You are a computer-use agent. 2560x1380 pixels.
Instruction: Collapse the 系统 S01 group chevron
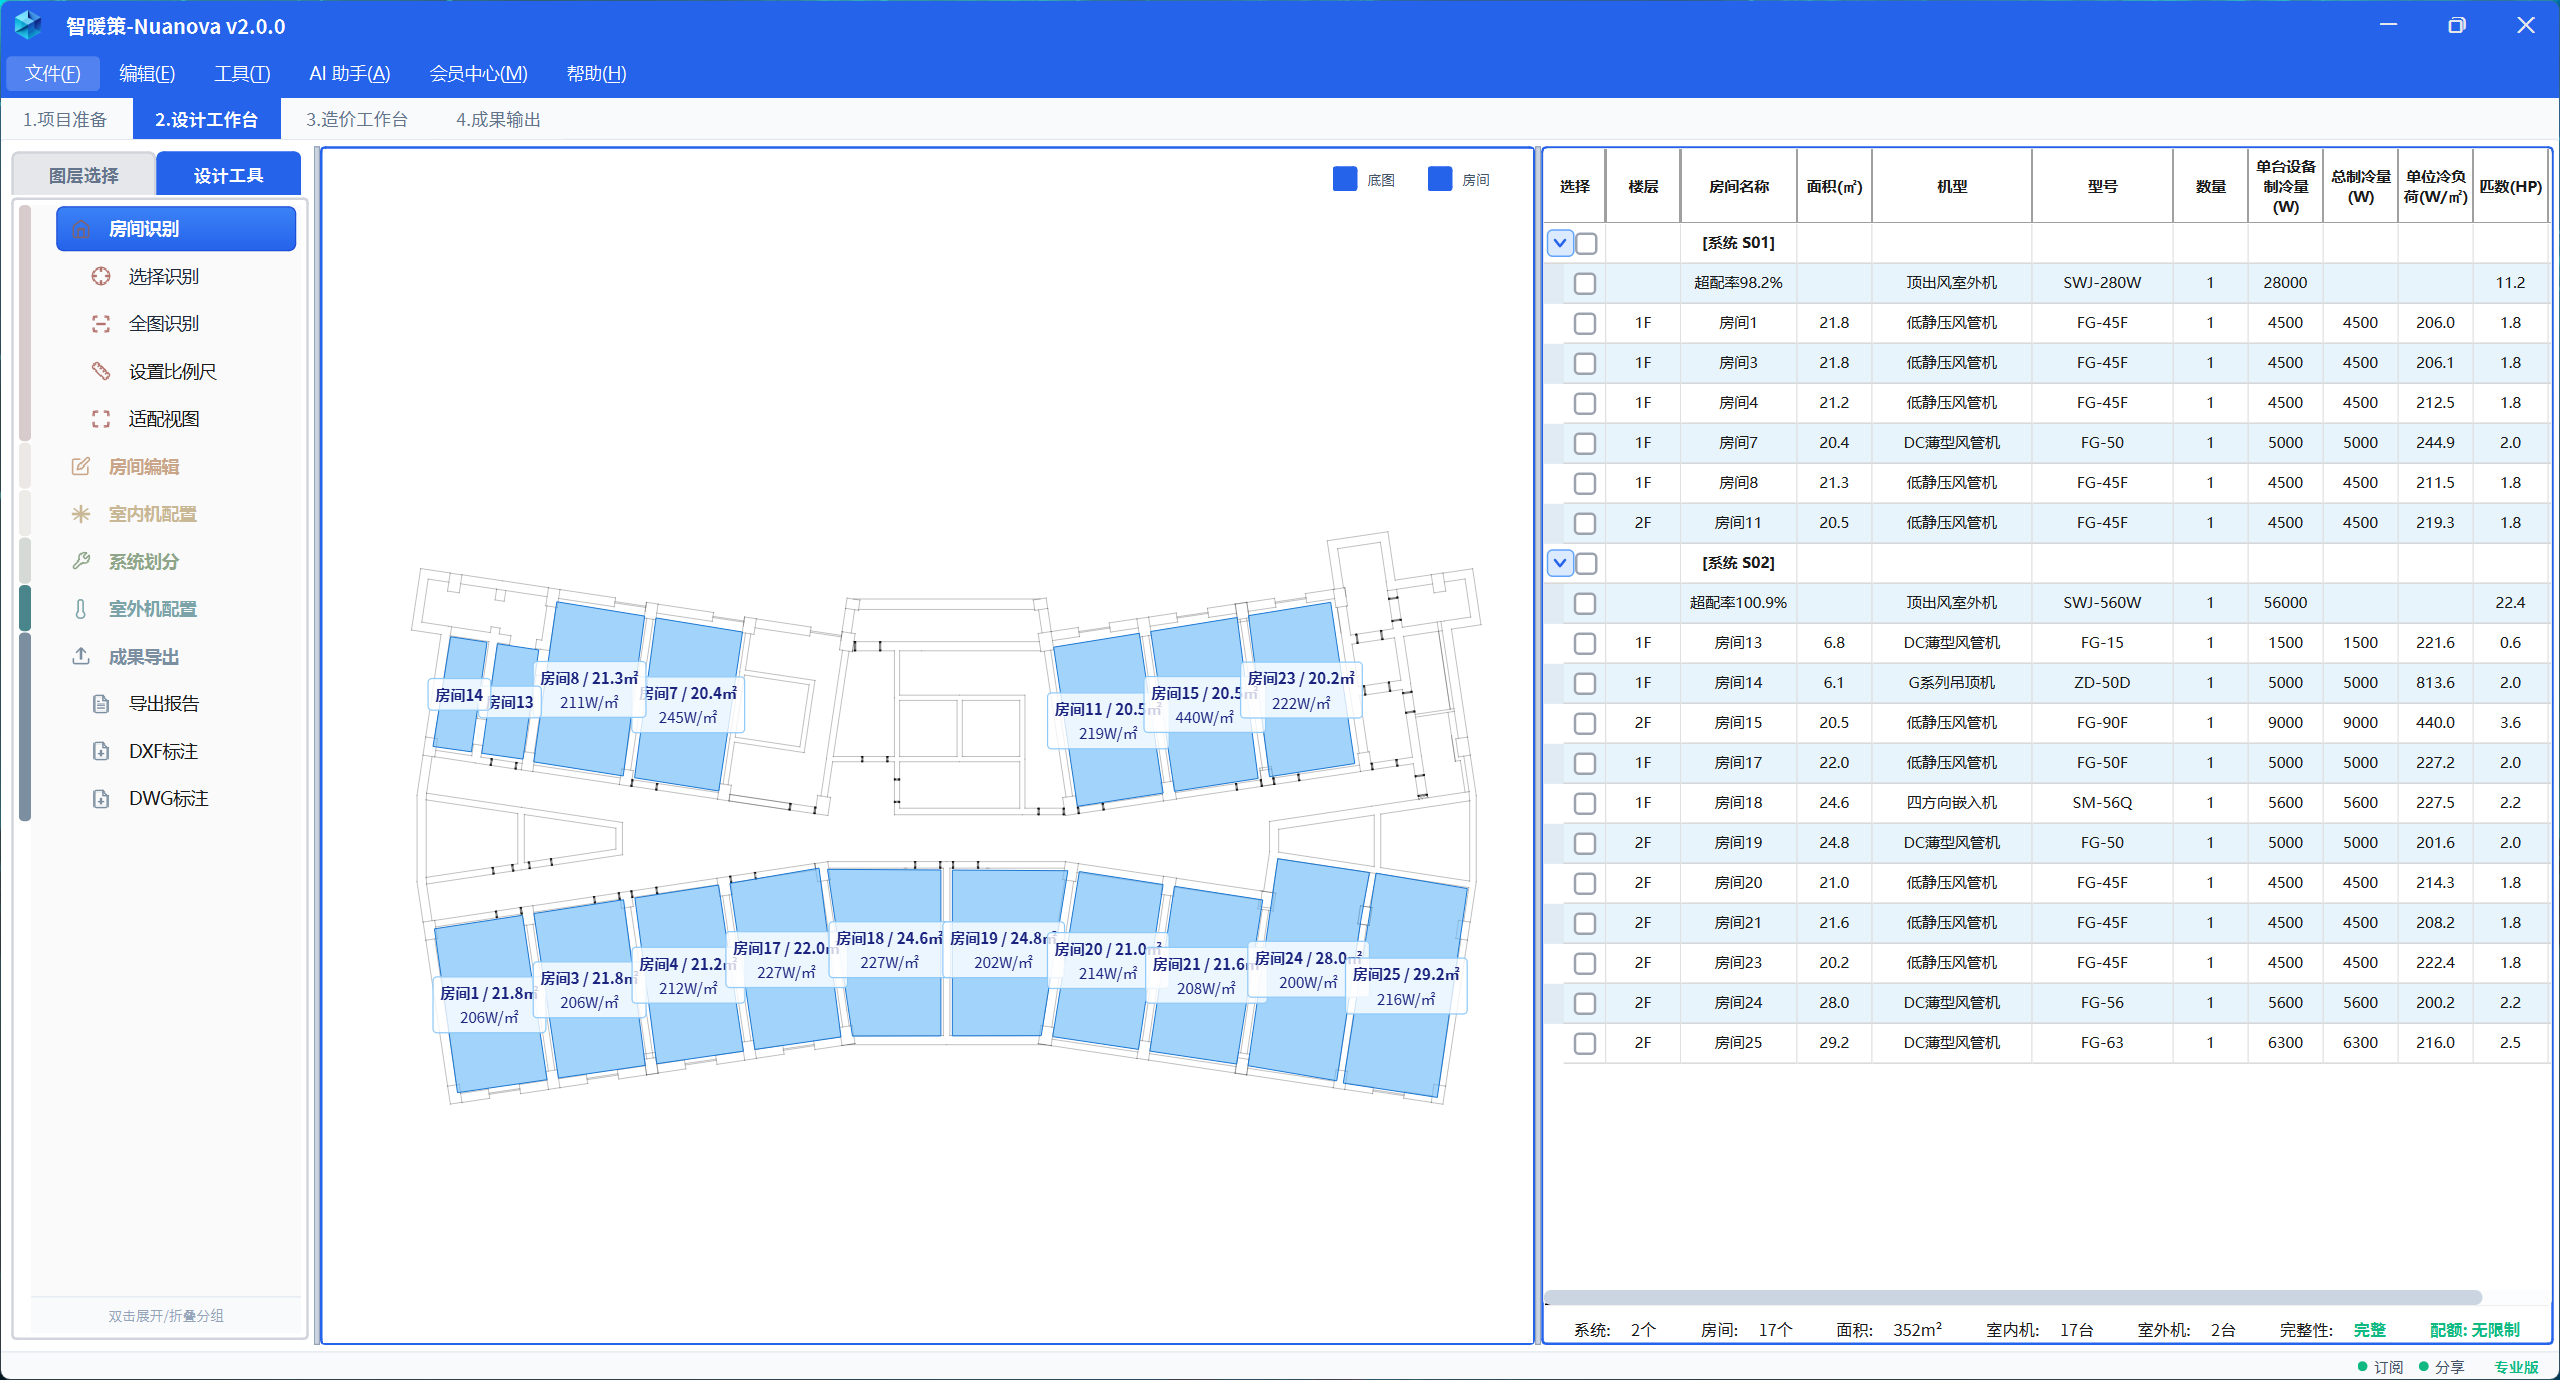1560,243
